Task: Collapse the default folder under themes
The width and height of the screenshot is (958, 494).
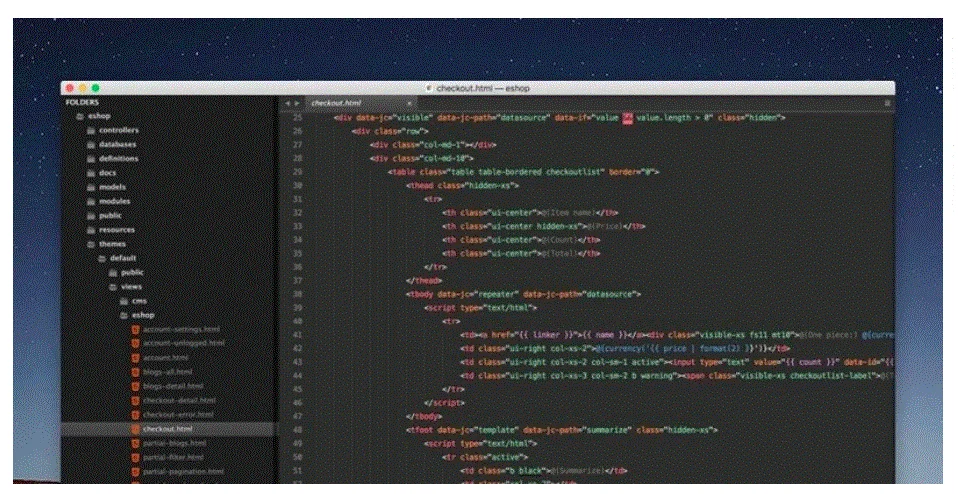Action: pyautogui.click(x=102, y=258)
